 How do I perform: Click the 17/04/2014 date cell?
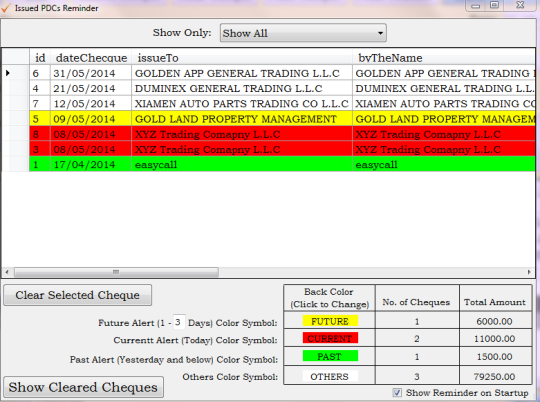coord(91,164)
